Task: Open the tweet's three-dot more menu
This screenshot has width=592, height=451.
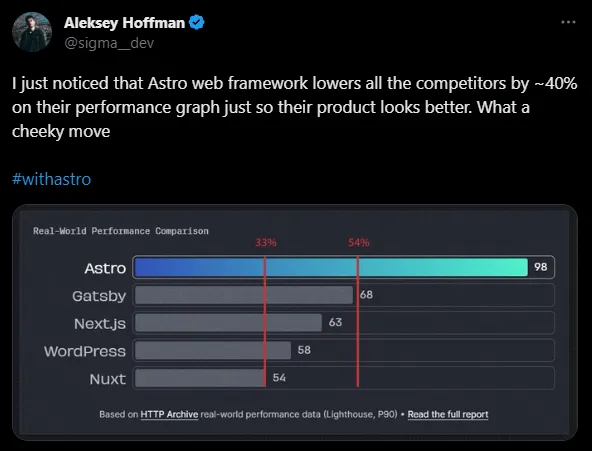Action: click(x=568, y=22)
